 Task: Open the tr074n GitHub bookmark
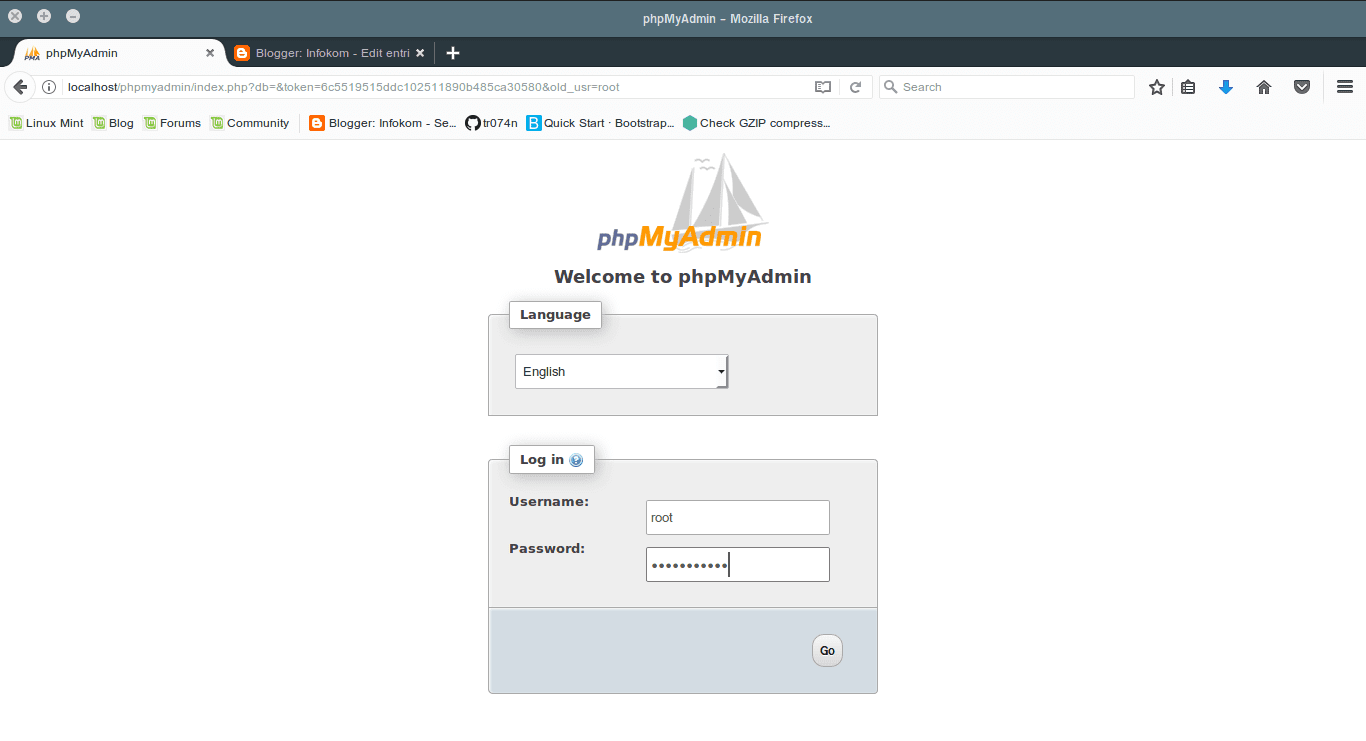click(492, 123)
